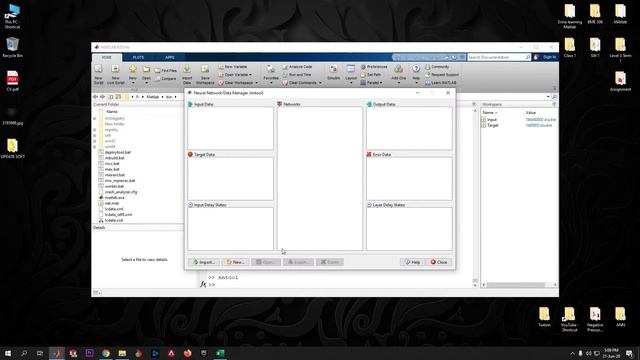Click the back arrow in folder toolbar
The height and width of the screenshot is (360, 640).
click(x=96, y=97)
